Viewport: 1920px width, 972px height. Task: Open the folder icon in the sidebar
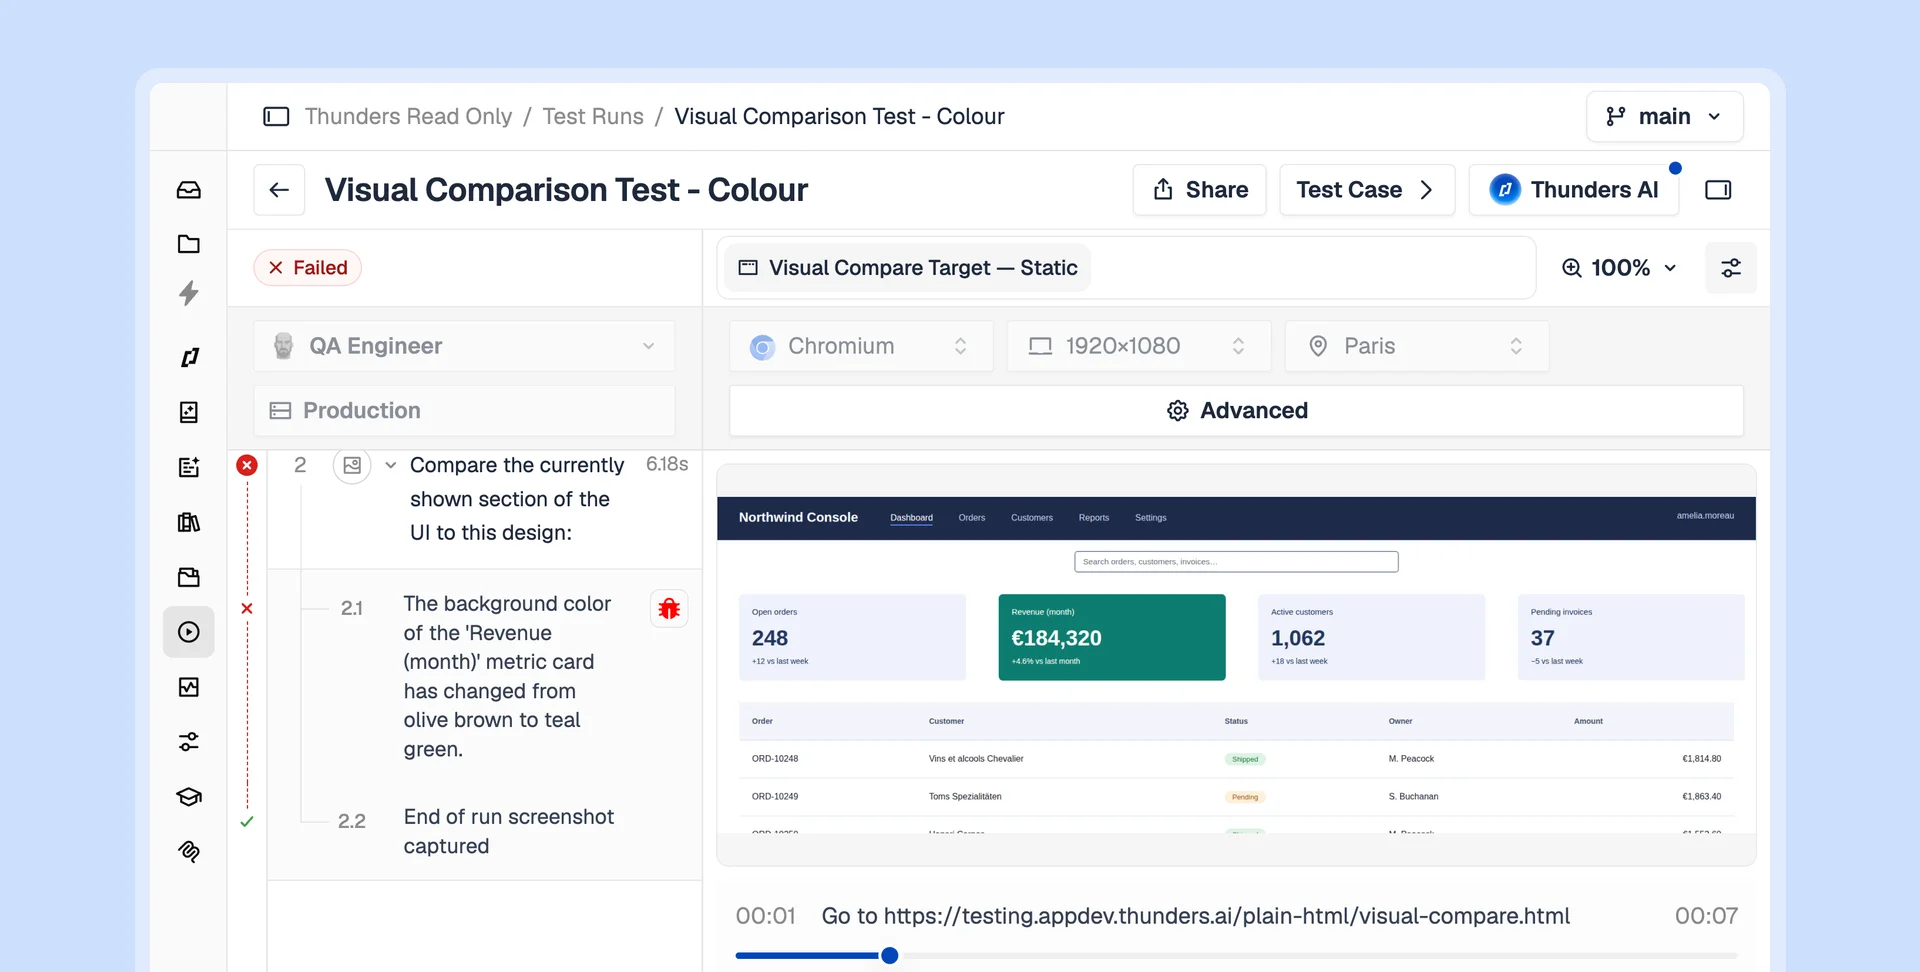(x=189, y=244)
